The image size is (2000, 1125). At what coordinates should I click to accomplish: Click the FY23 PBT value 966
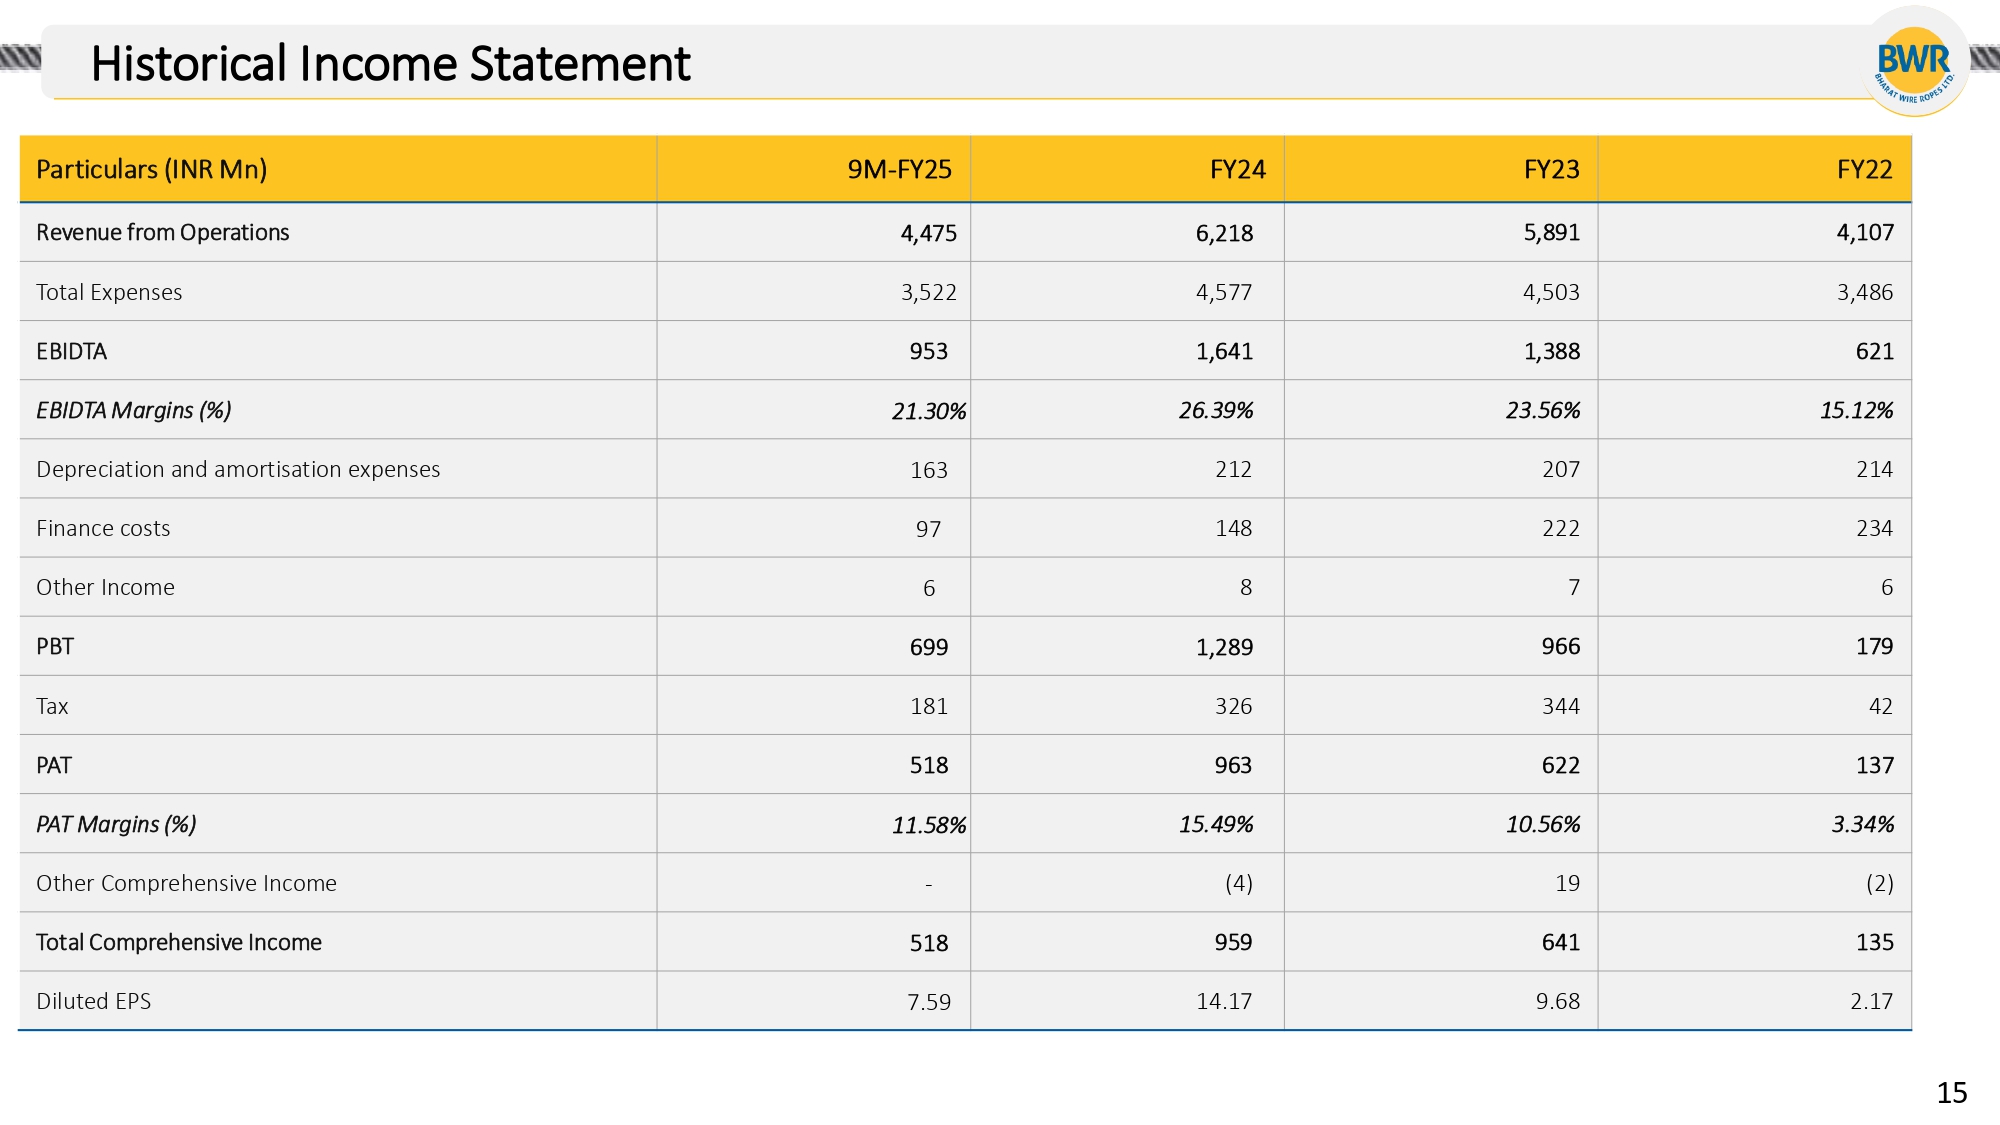(x=1560, y=646)
